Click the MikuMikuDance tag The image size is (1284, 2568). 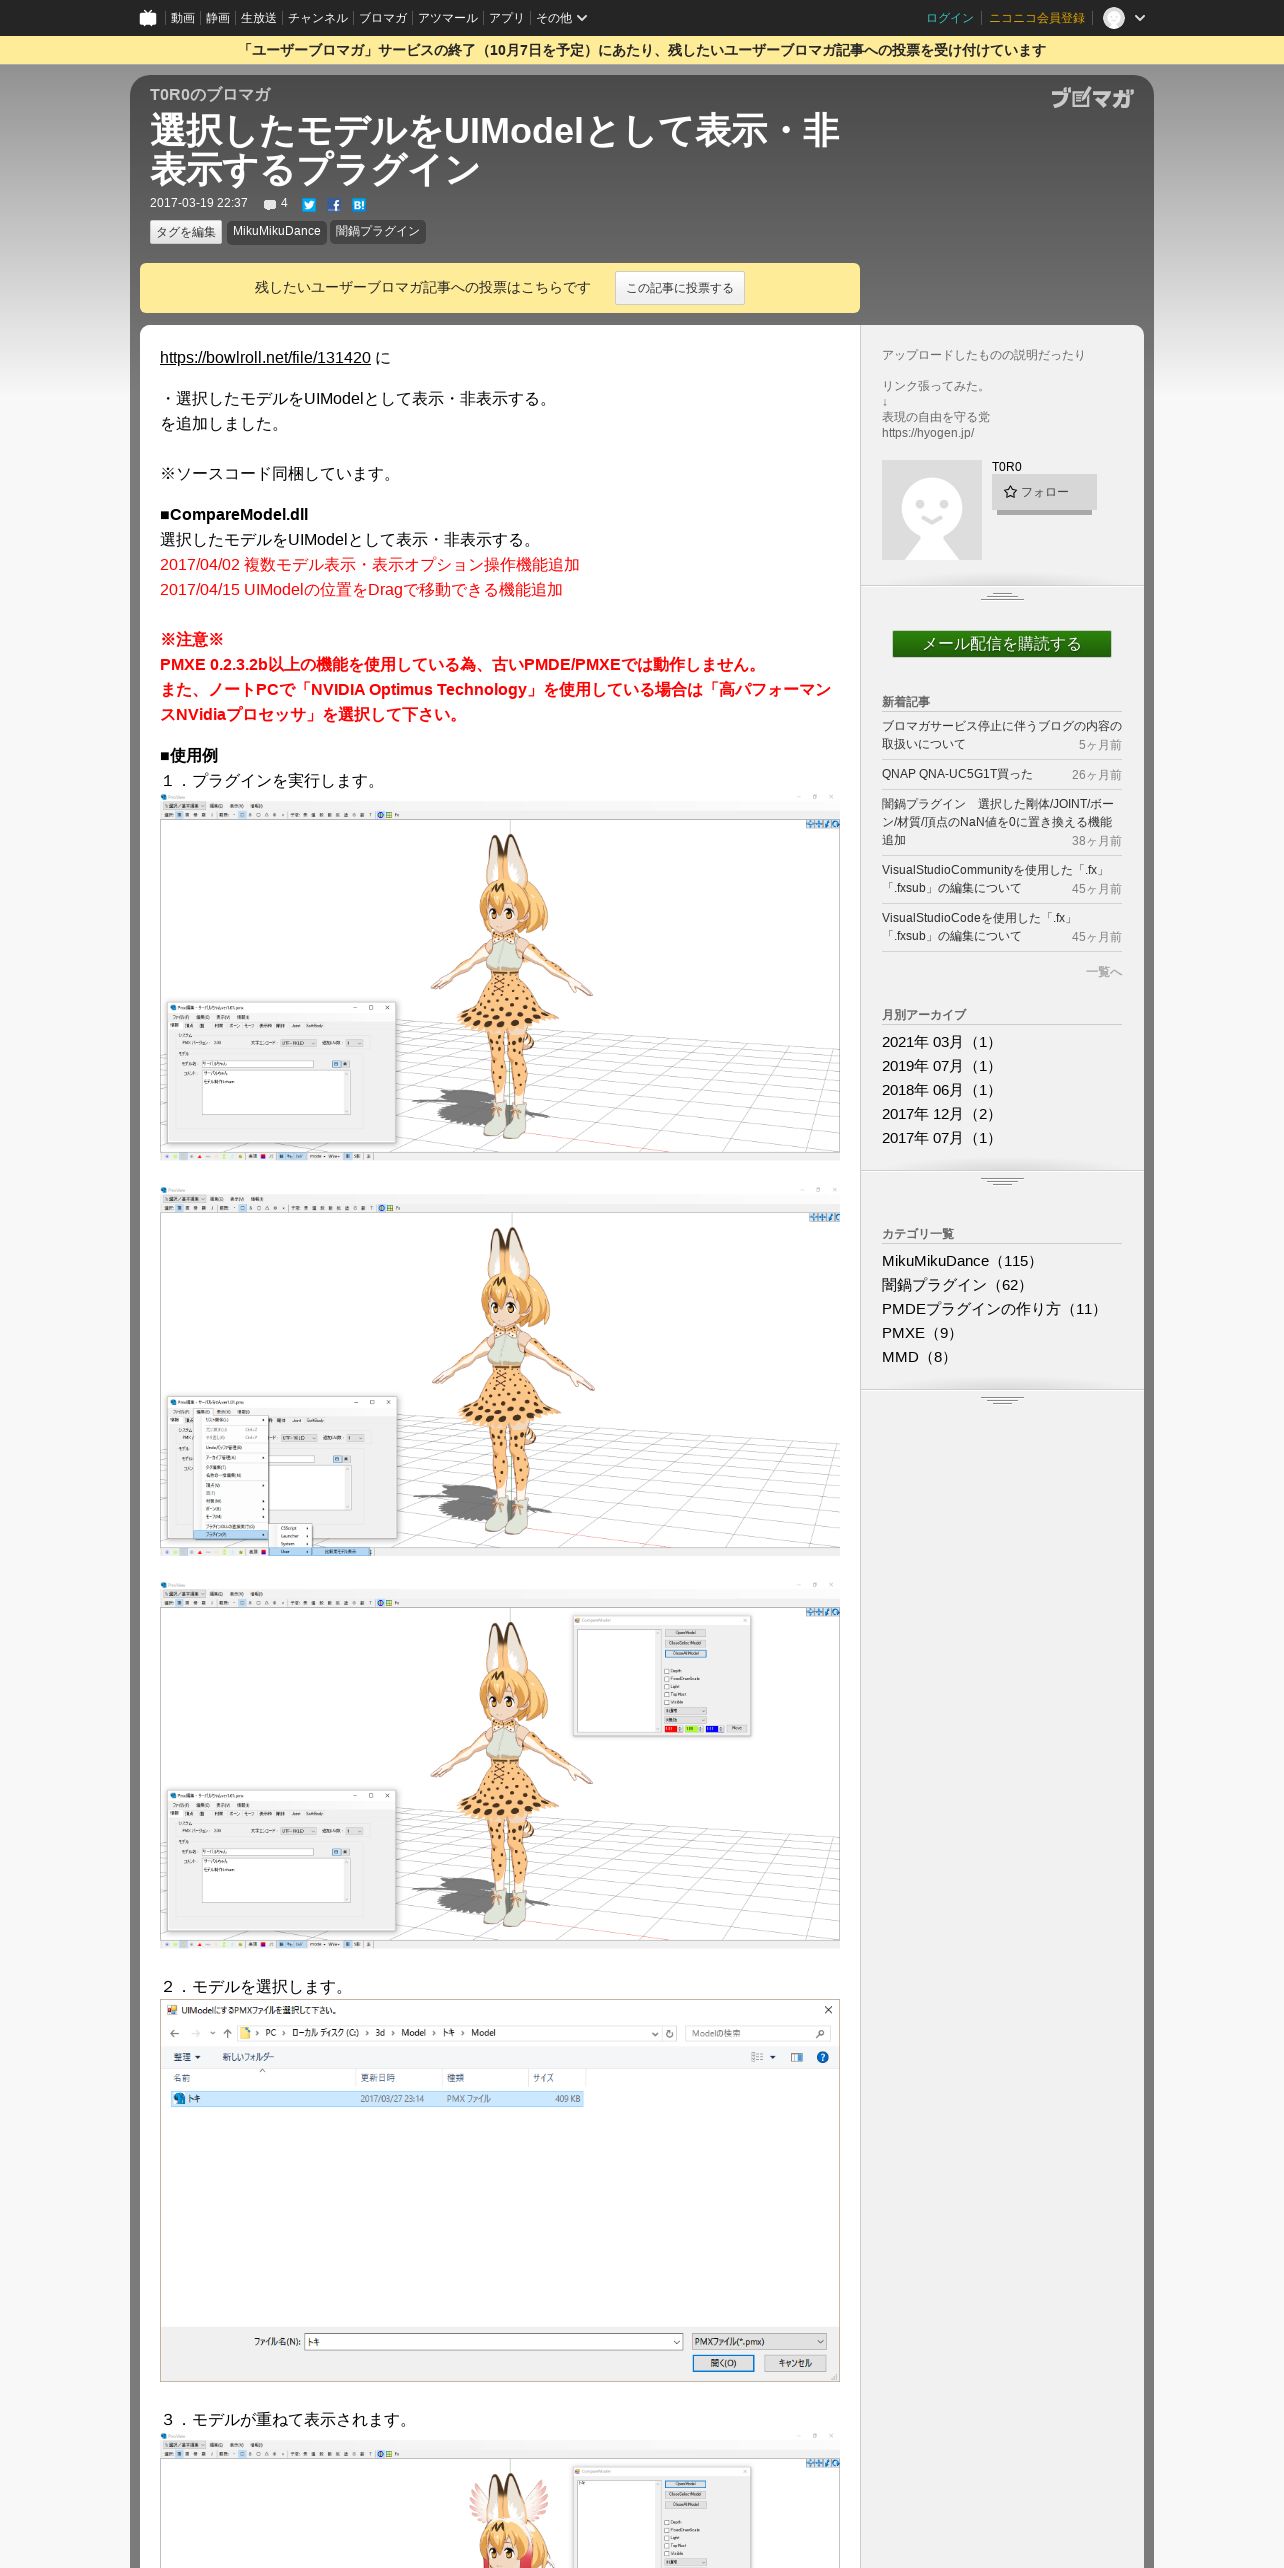277,232
